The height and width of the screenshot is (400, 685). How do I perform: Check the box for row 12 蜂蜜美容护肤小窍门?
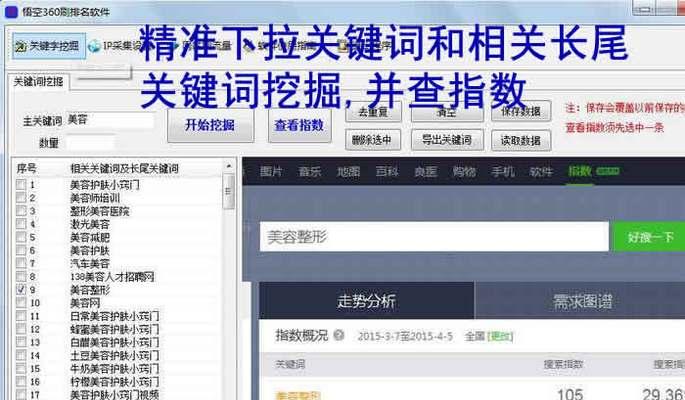[21, 329]
